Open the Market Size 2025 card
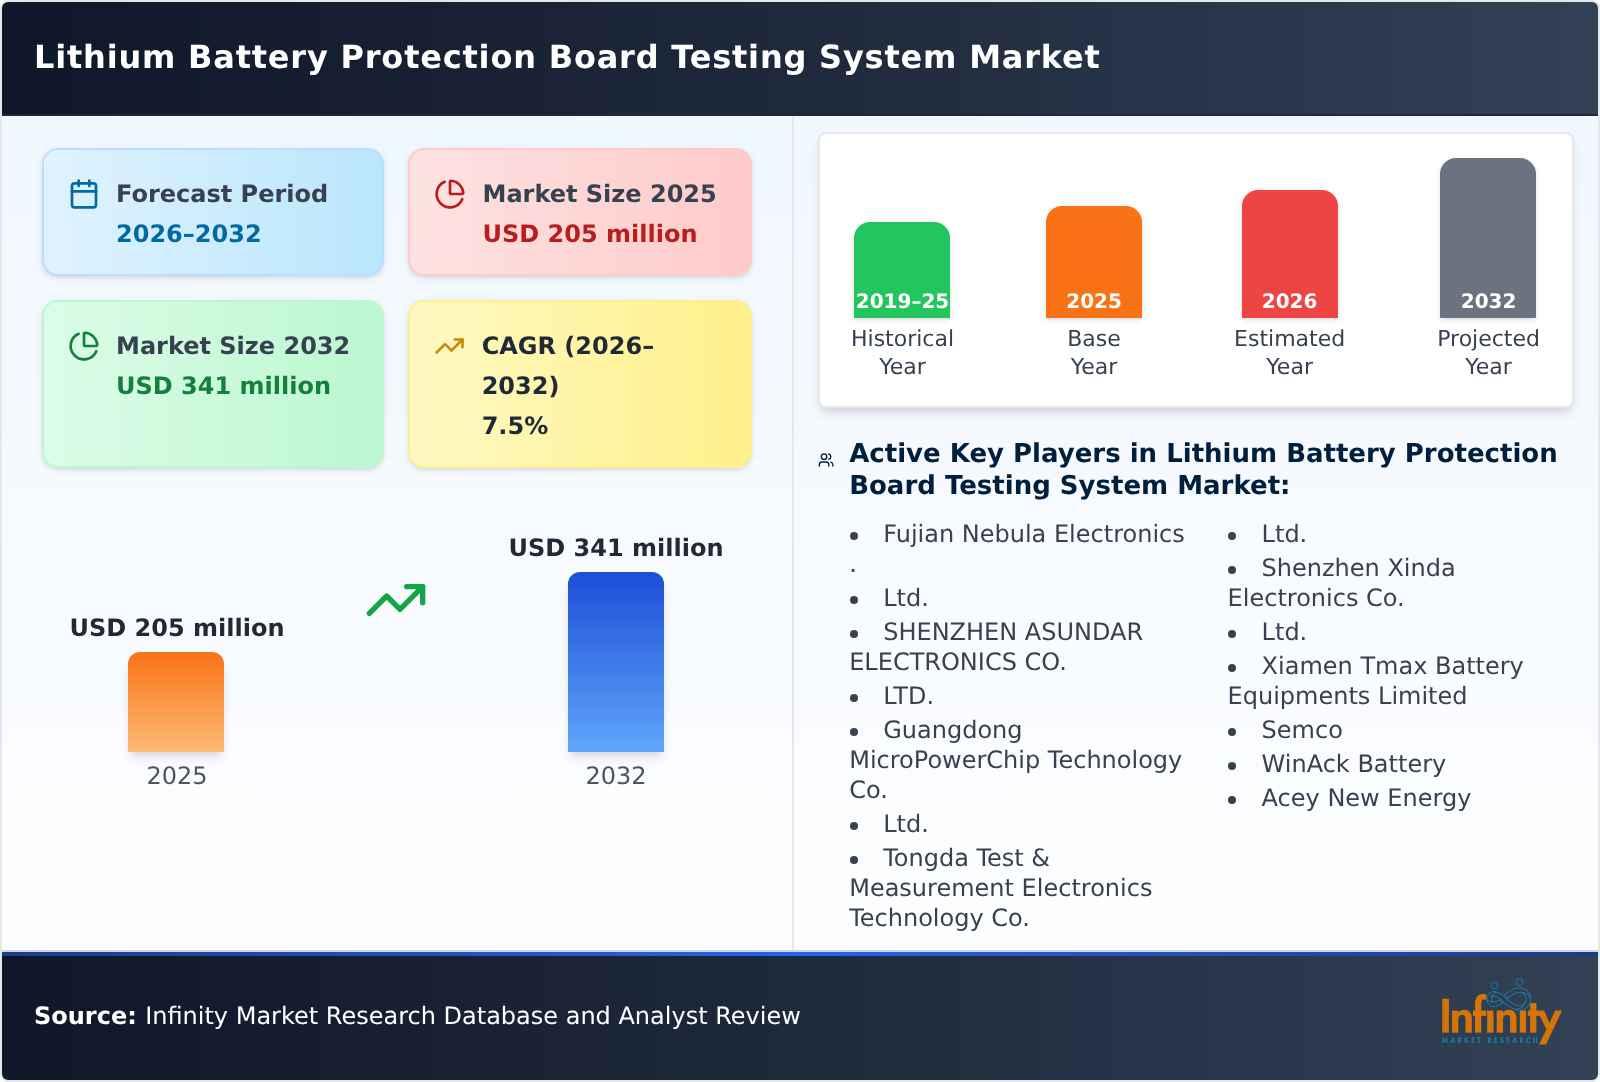1600x1082 pixels. click(578, 211)
